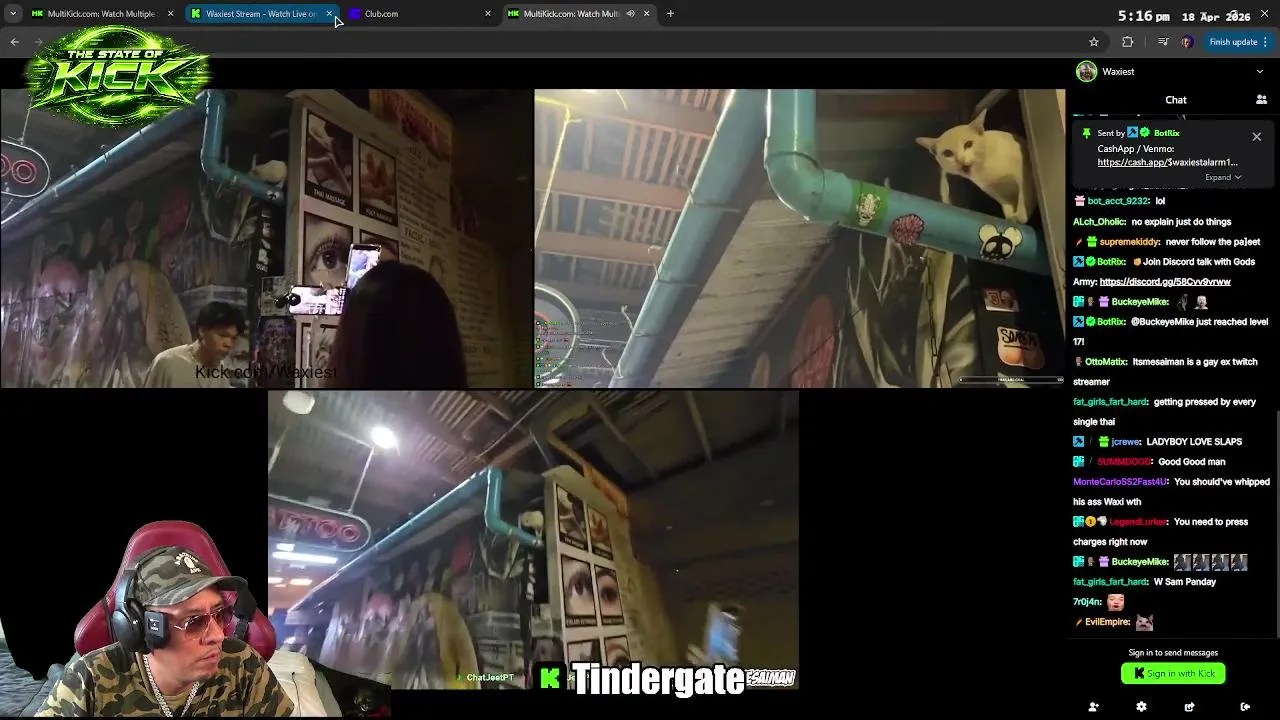Open the tab search dropdown arrow
This screenshot has height=720, width=1280.
[13, 14]
